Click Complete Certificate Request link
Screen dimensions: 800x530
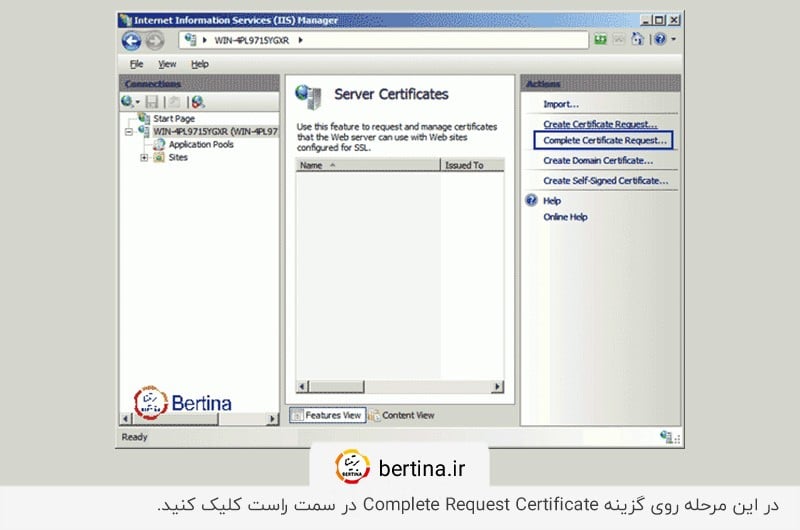point(604,141)
